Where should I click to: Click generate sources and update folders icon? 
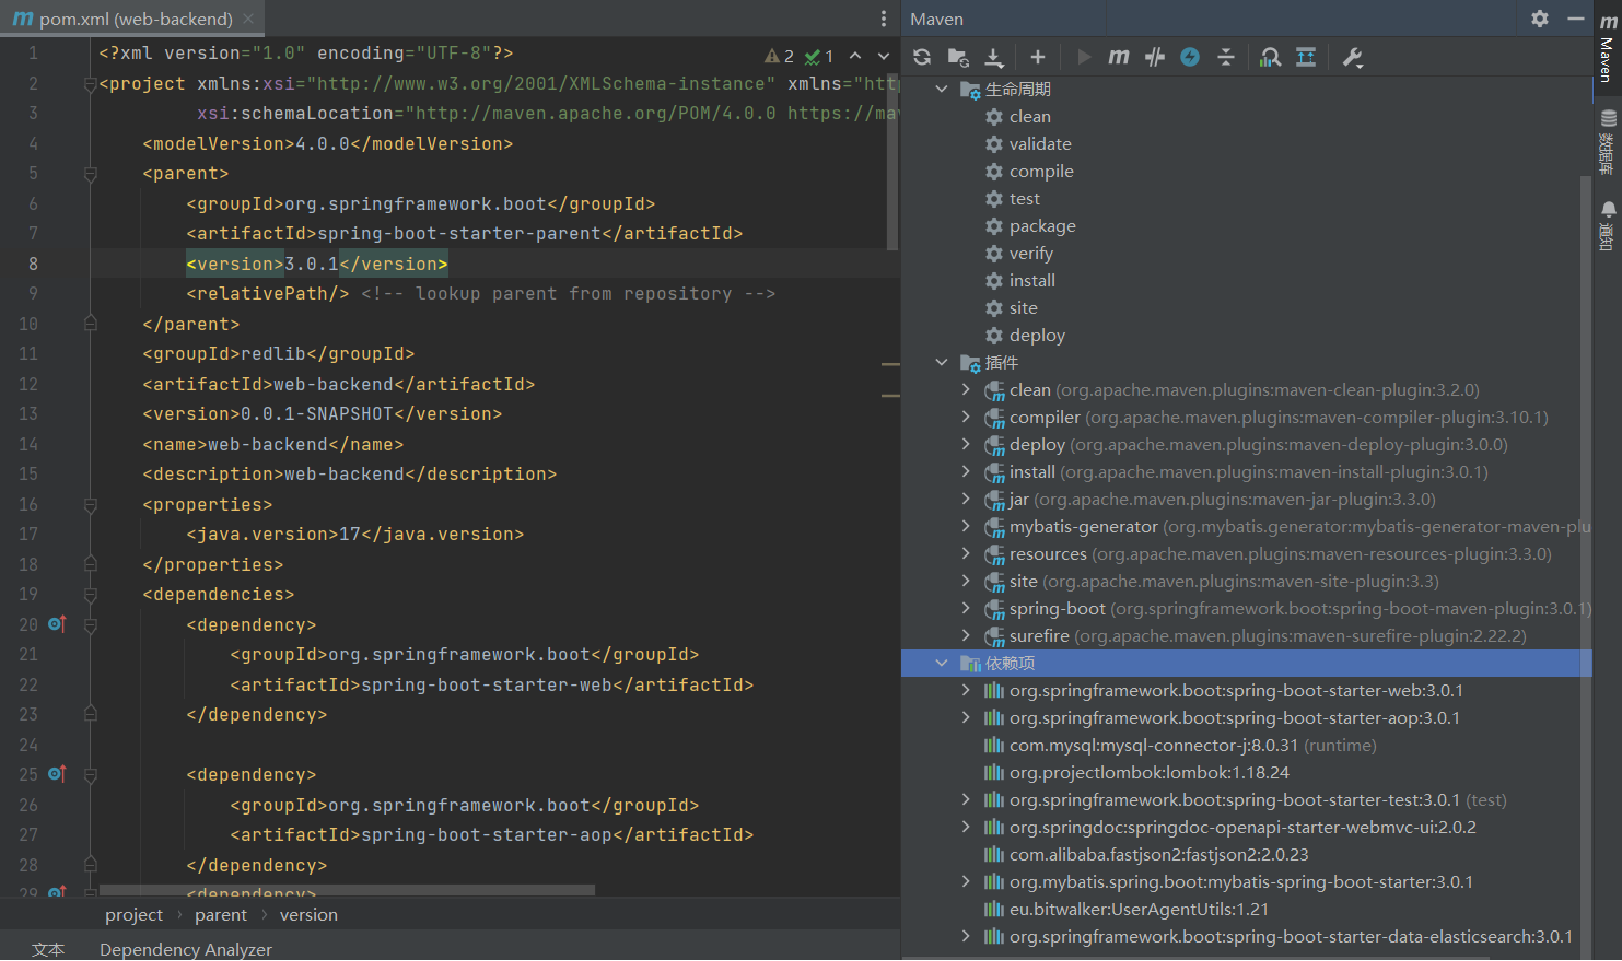958,57
